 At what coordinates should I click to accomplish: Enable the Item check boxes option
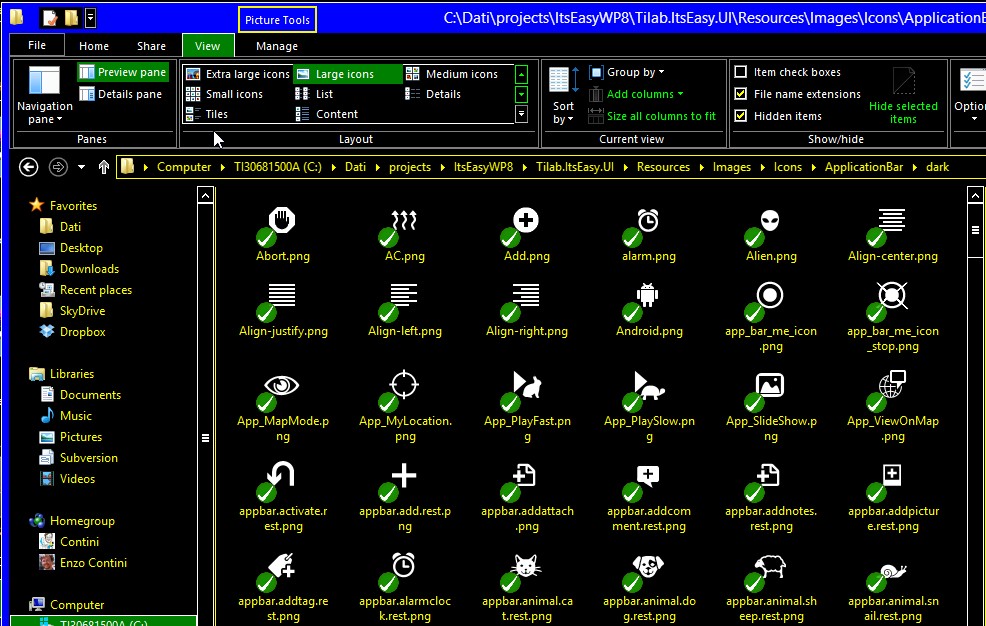pos(741,72)
